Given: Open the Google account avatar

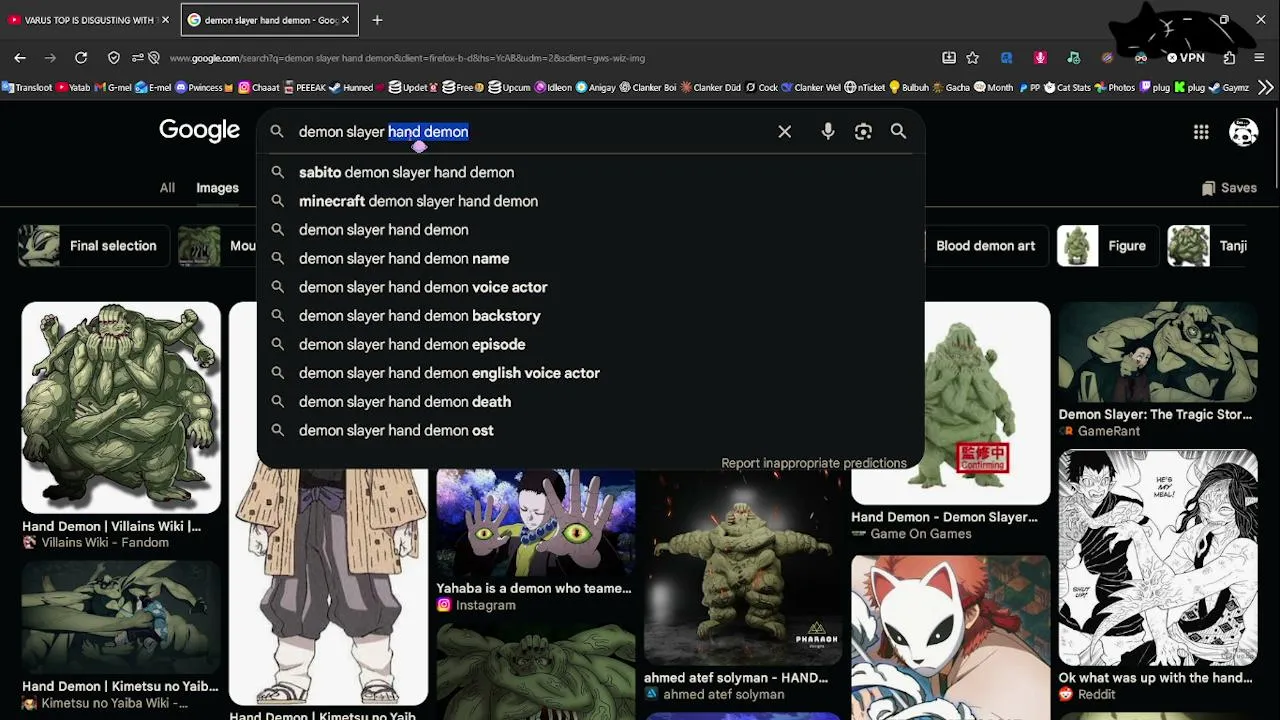Looking at the screenshot, I should pos(1243,131).
